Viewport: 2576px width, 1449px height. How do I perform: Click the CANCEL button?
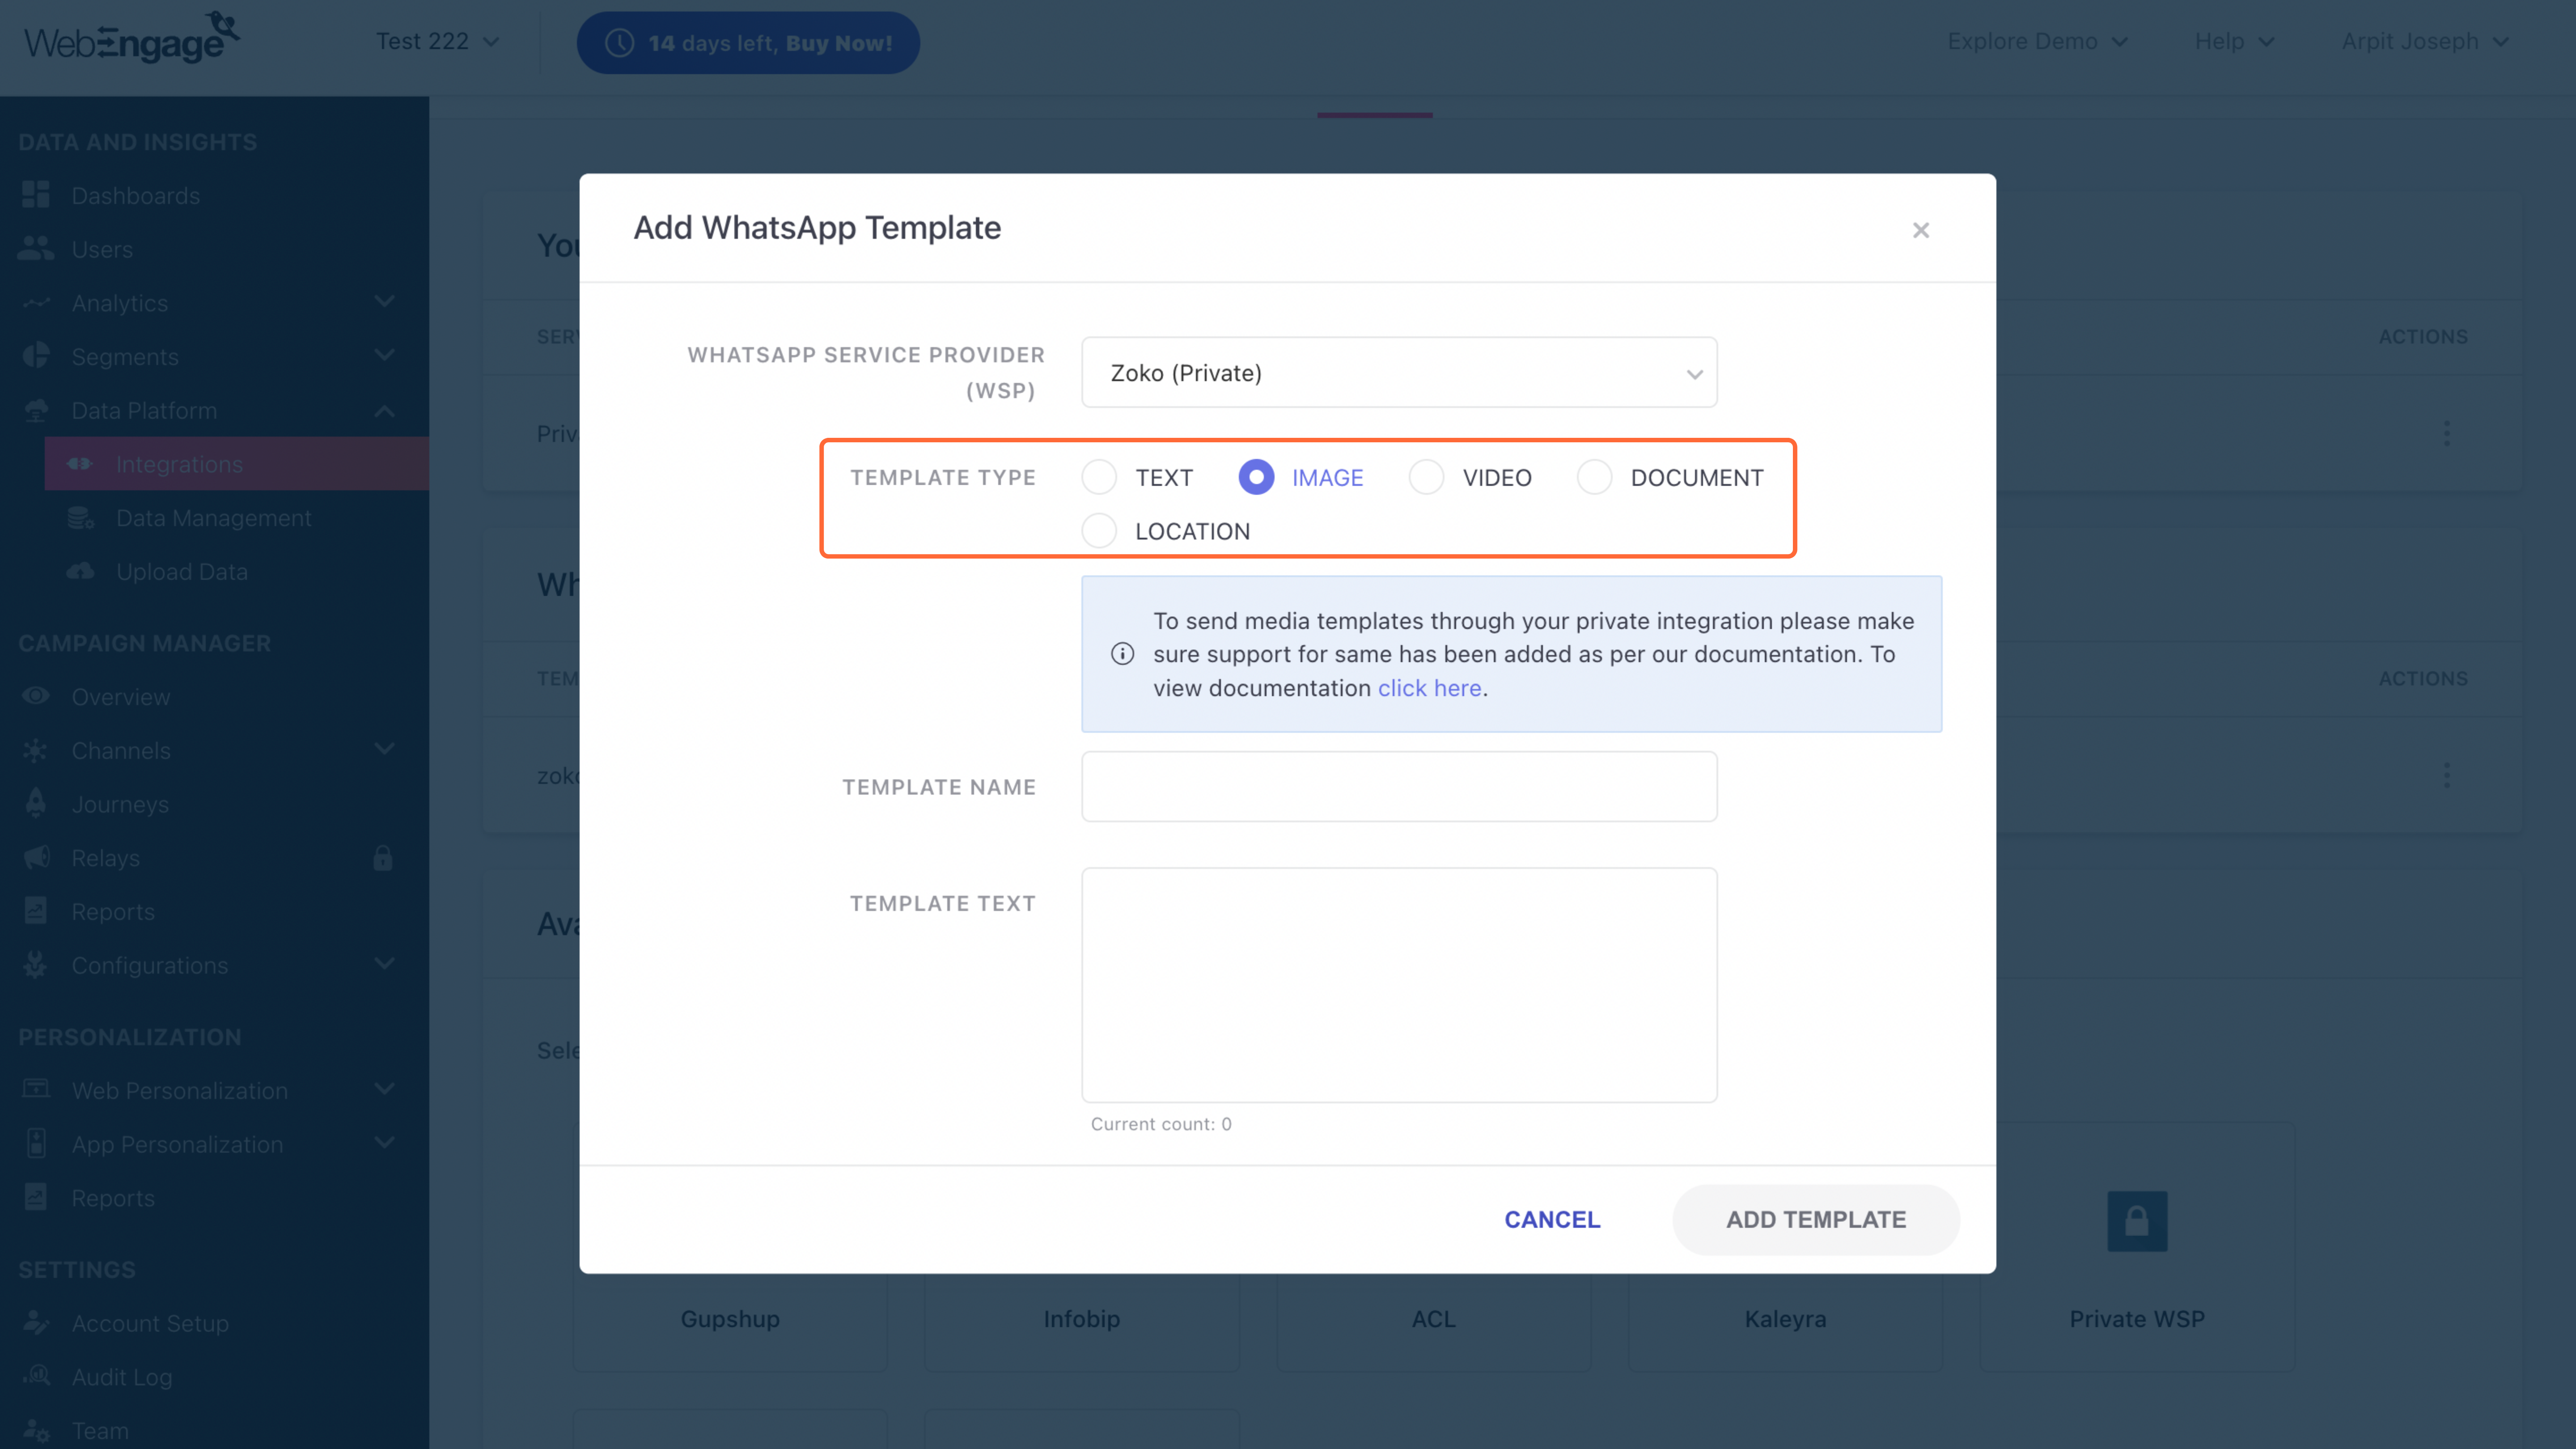tap(1552, 1219)
